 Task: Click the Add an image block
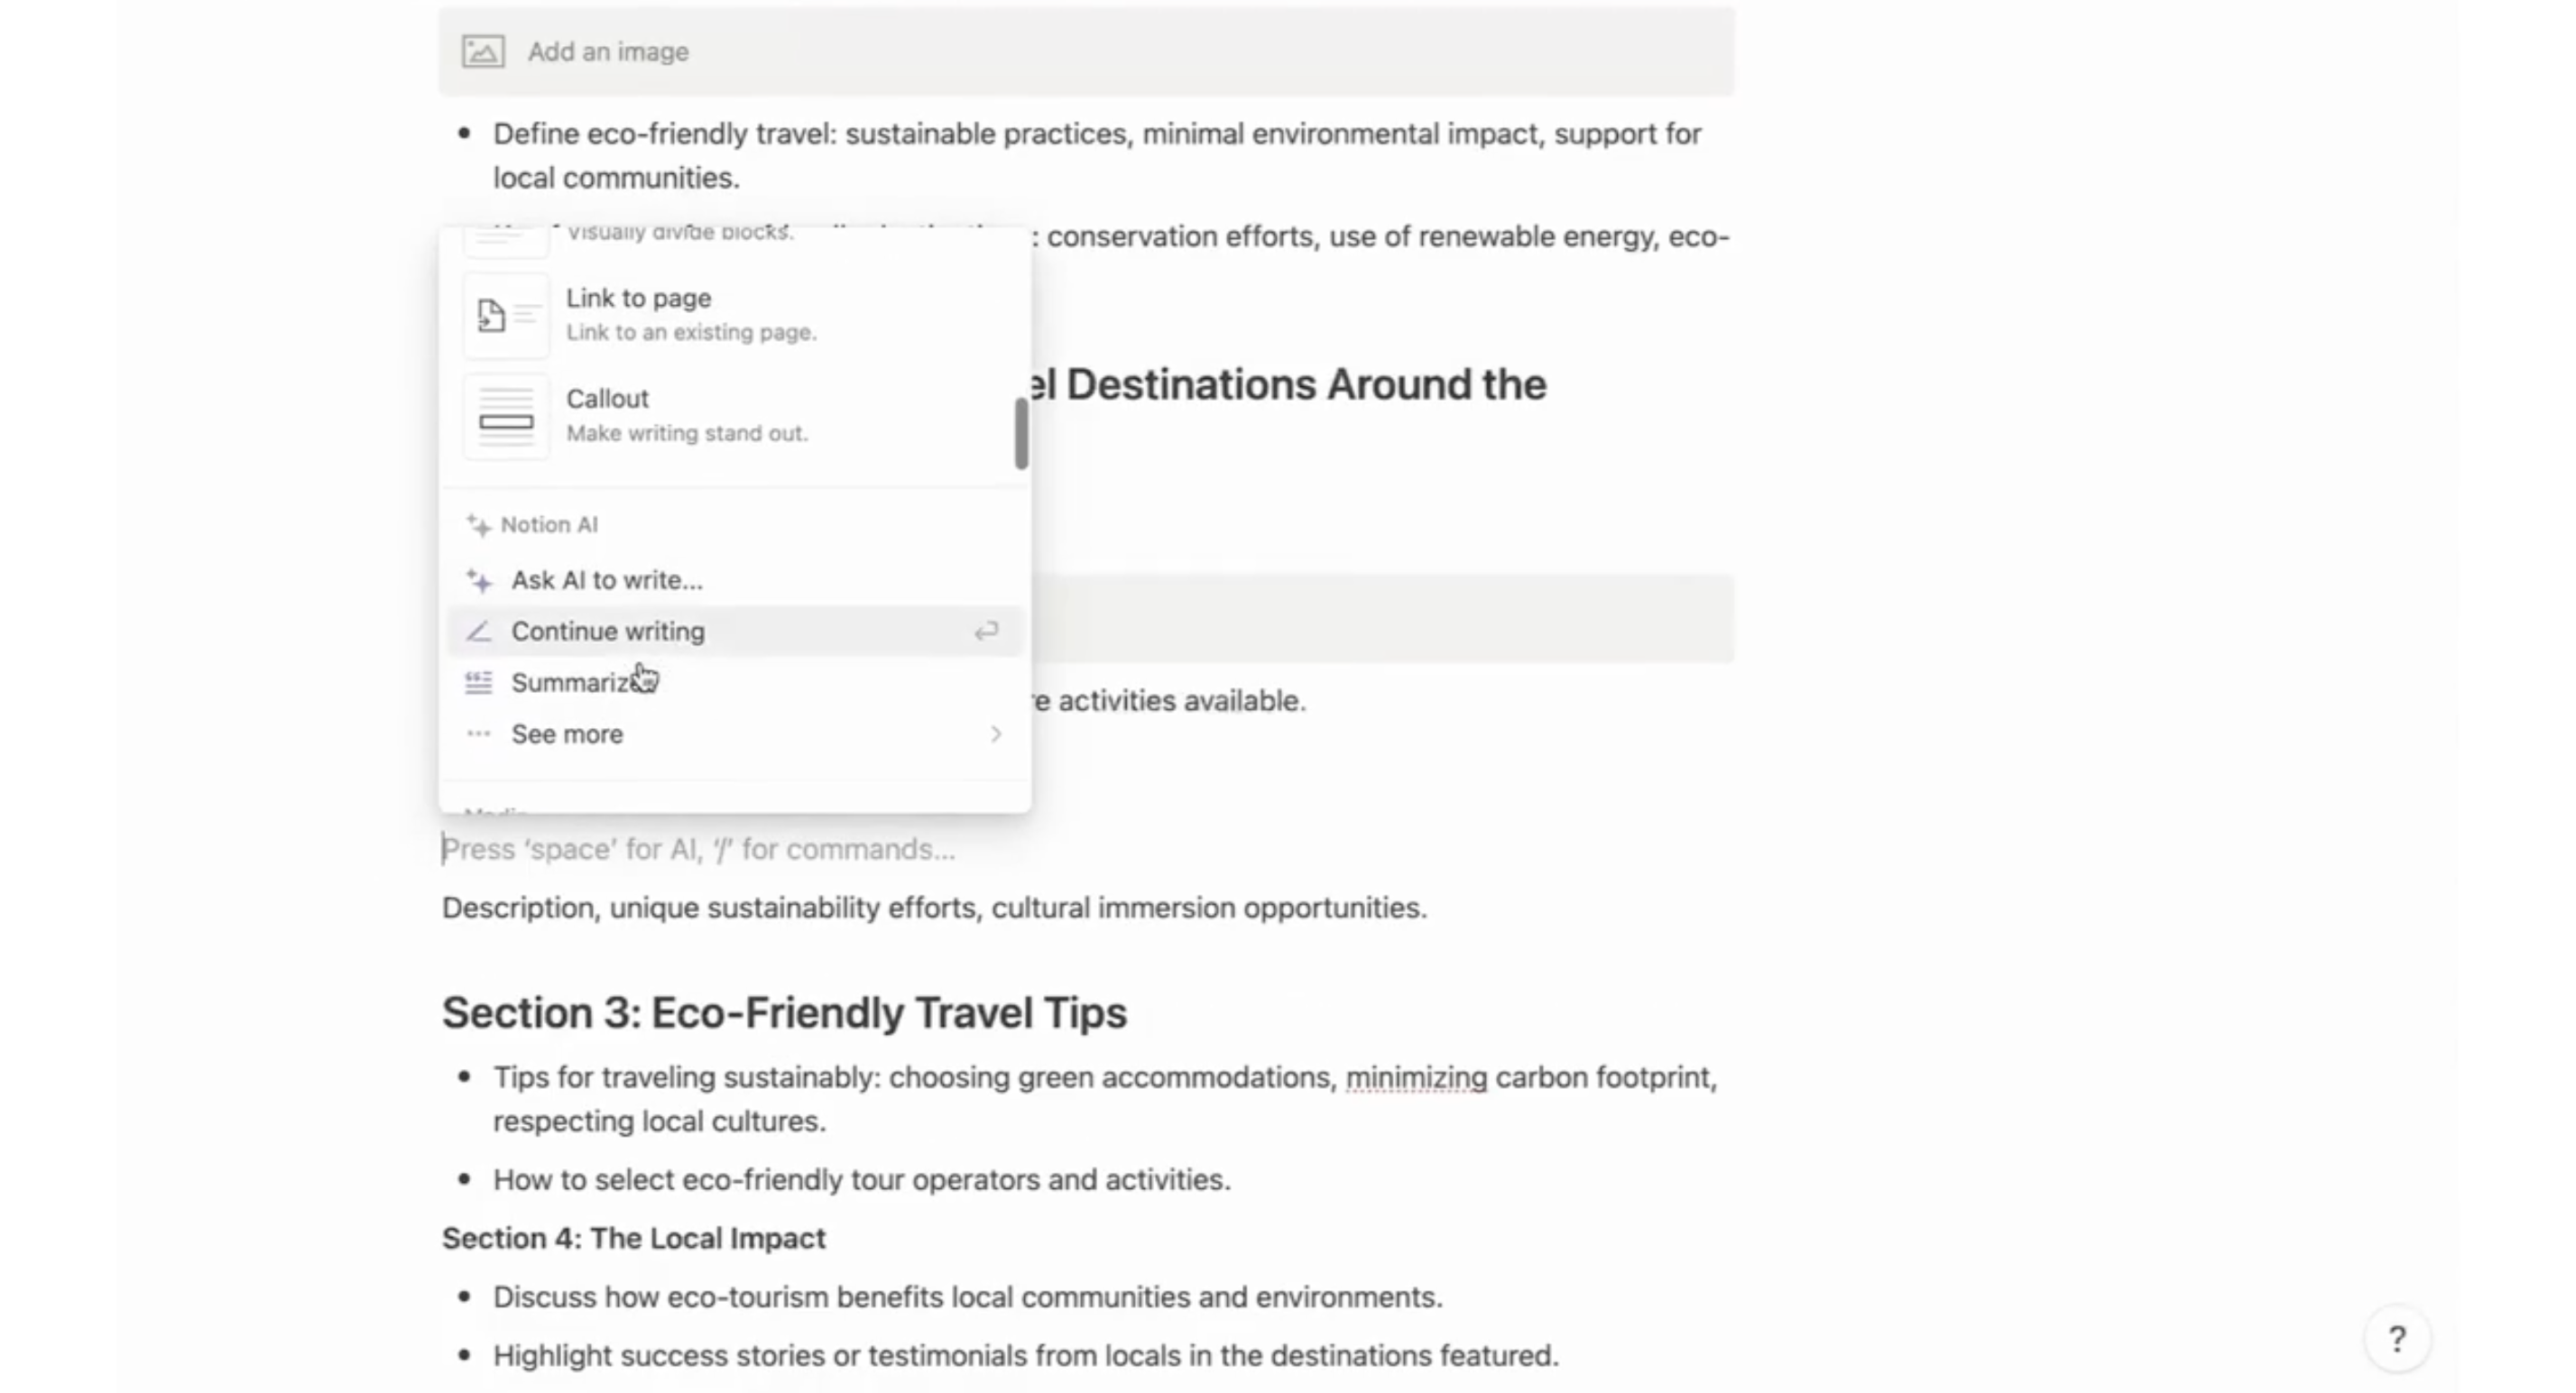point(1085,51)
